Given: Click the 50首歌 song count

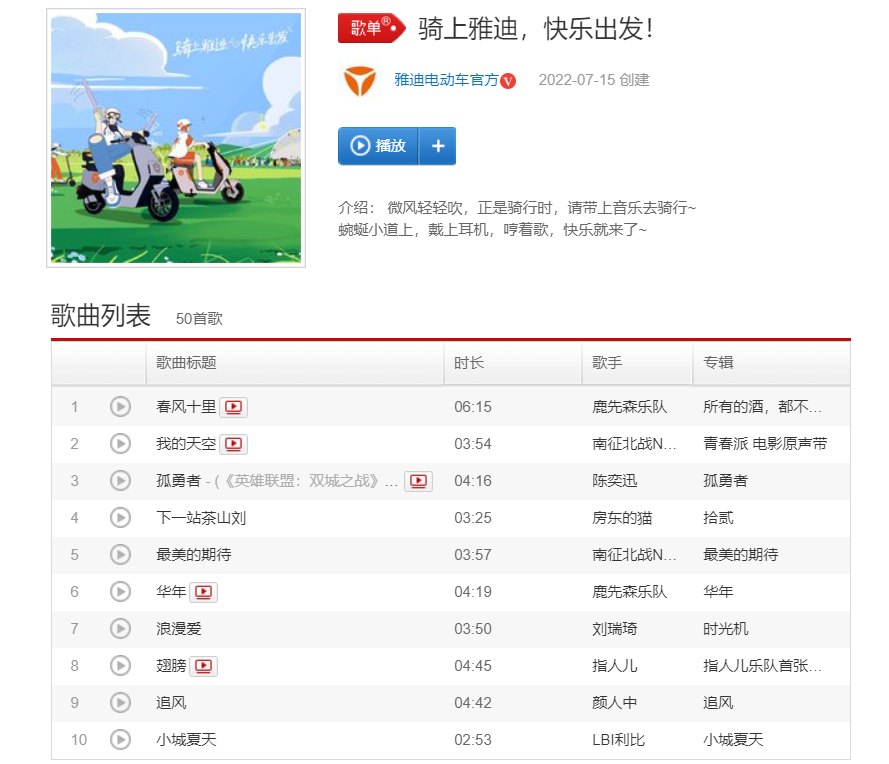Looking at the screenshot, I should (x=199, y=319).
